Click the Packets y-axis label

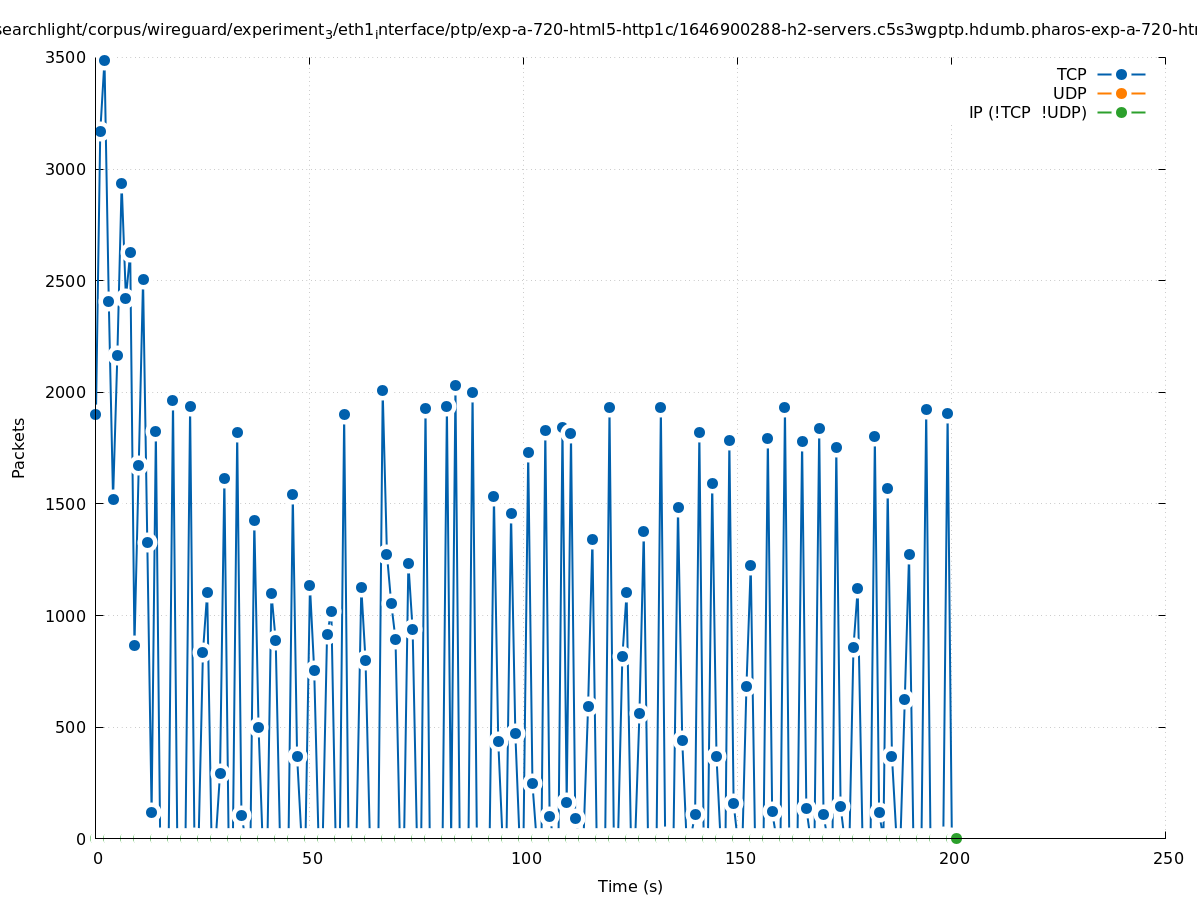19,447
